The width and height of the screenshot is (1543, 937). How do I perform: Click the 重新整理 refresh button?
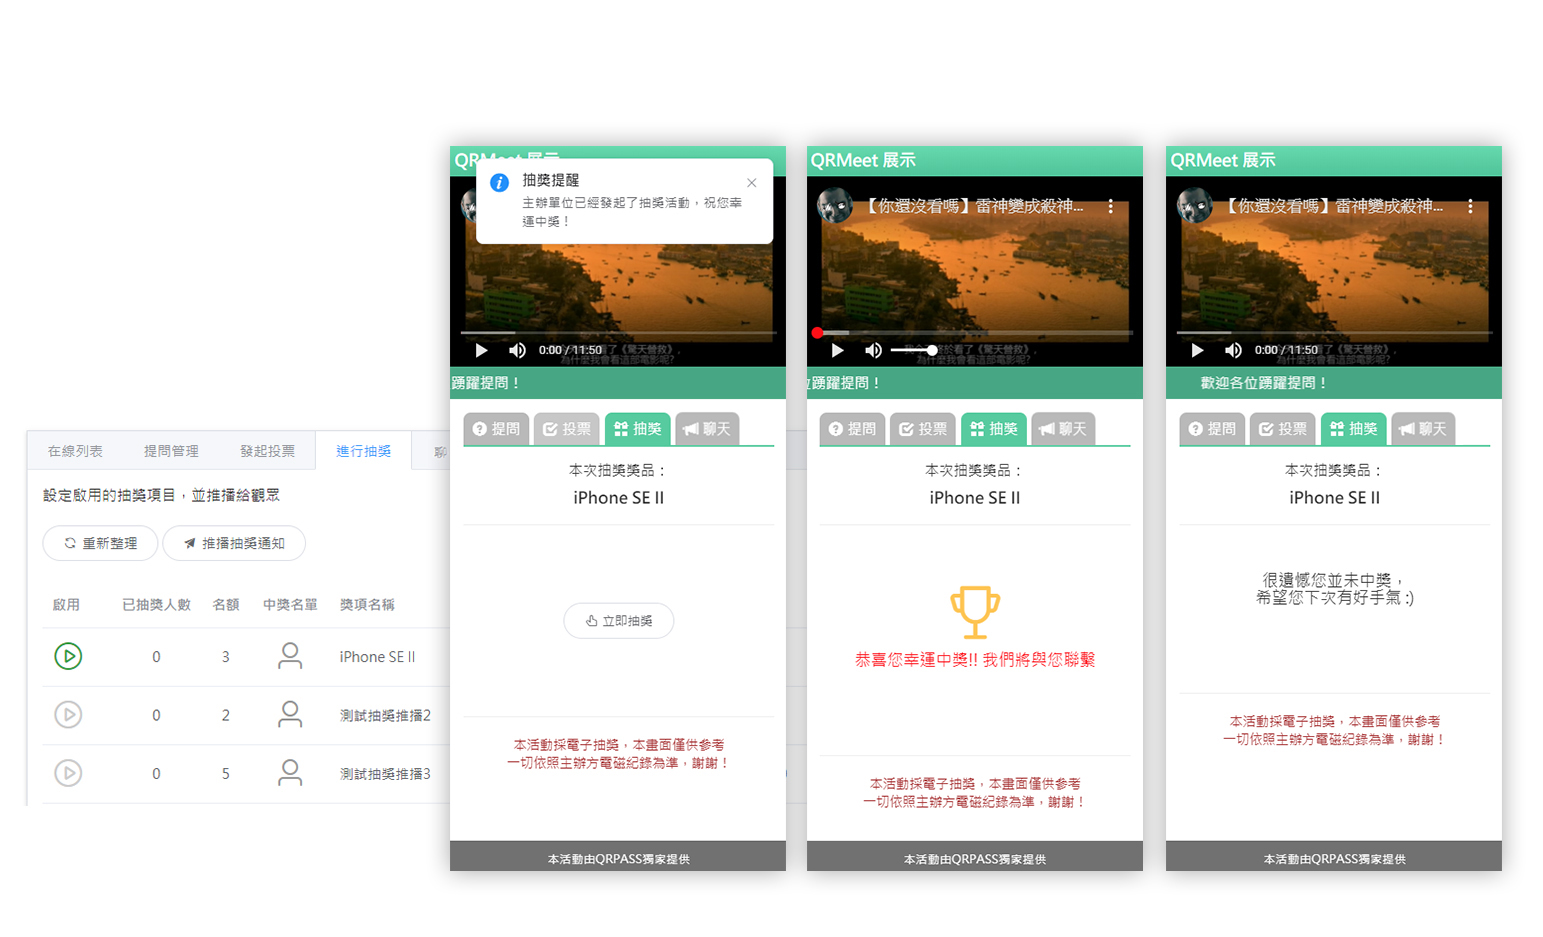tap(100, 543)
